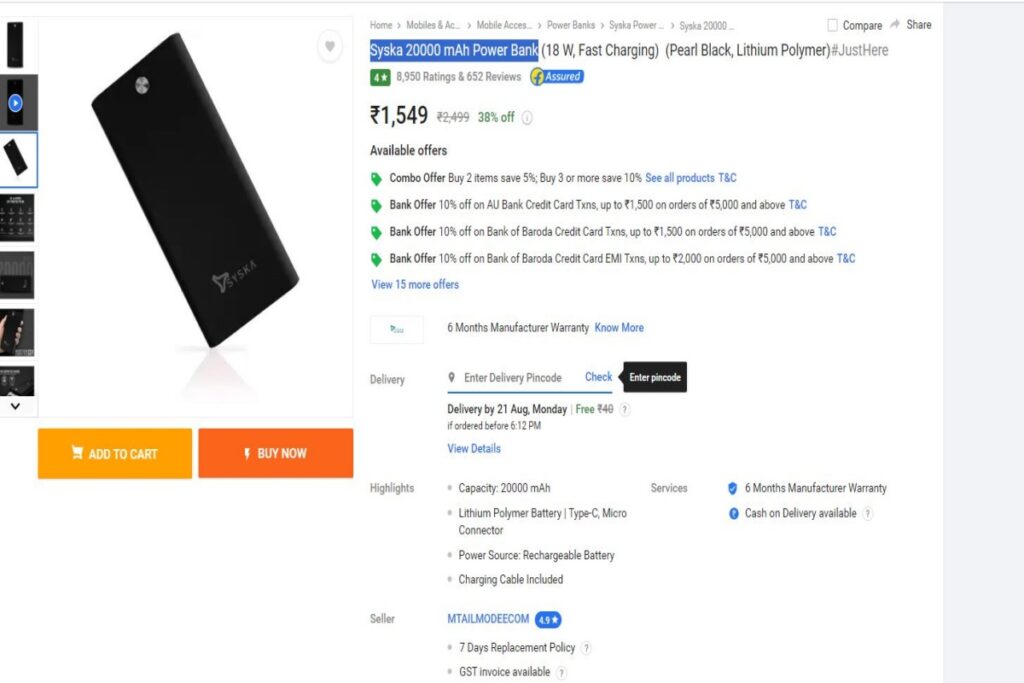Open seller MTAILMODEECOM page
Screen dimensions: 1024x683
[488, 618]
